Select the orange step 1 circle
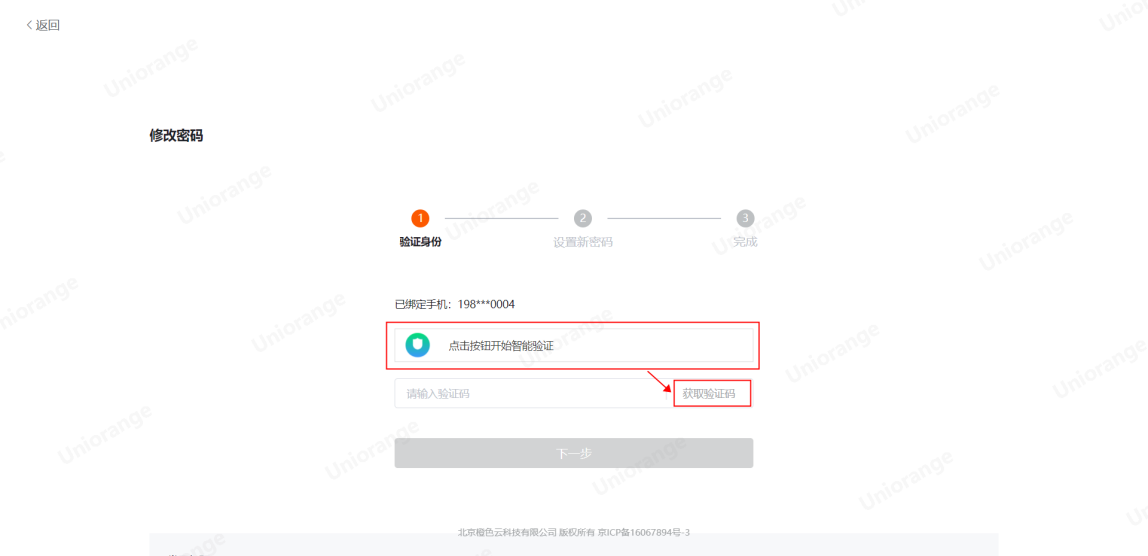 click(420, 218)
